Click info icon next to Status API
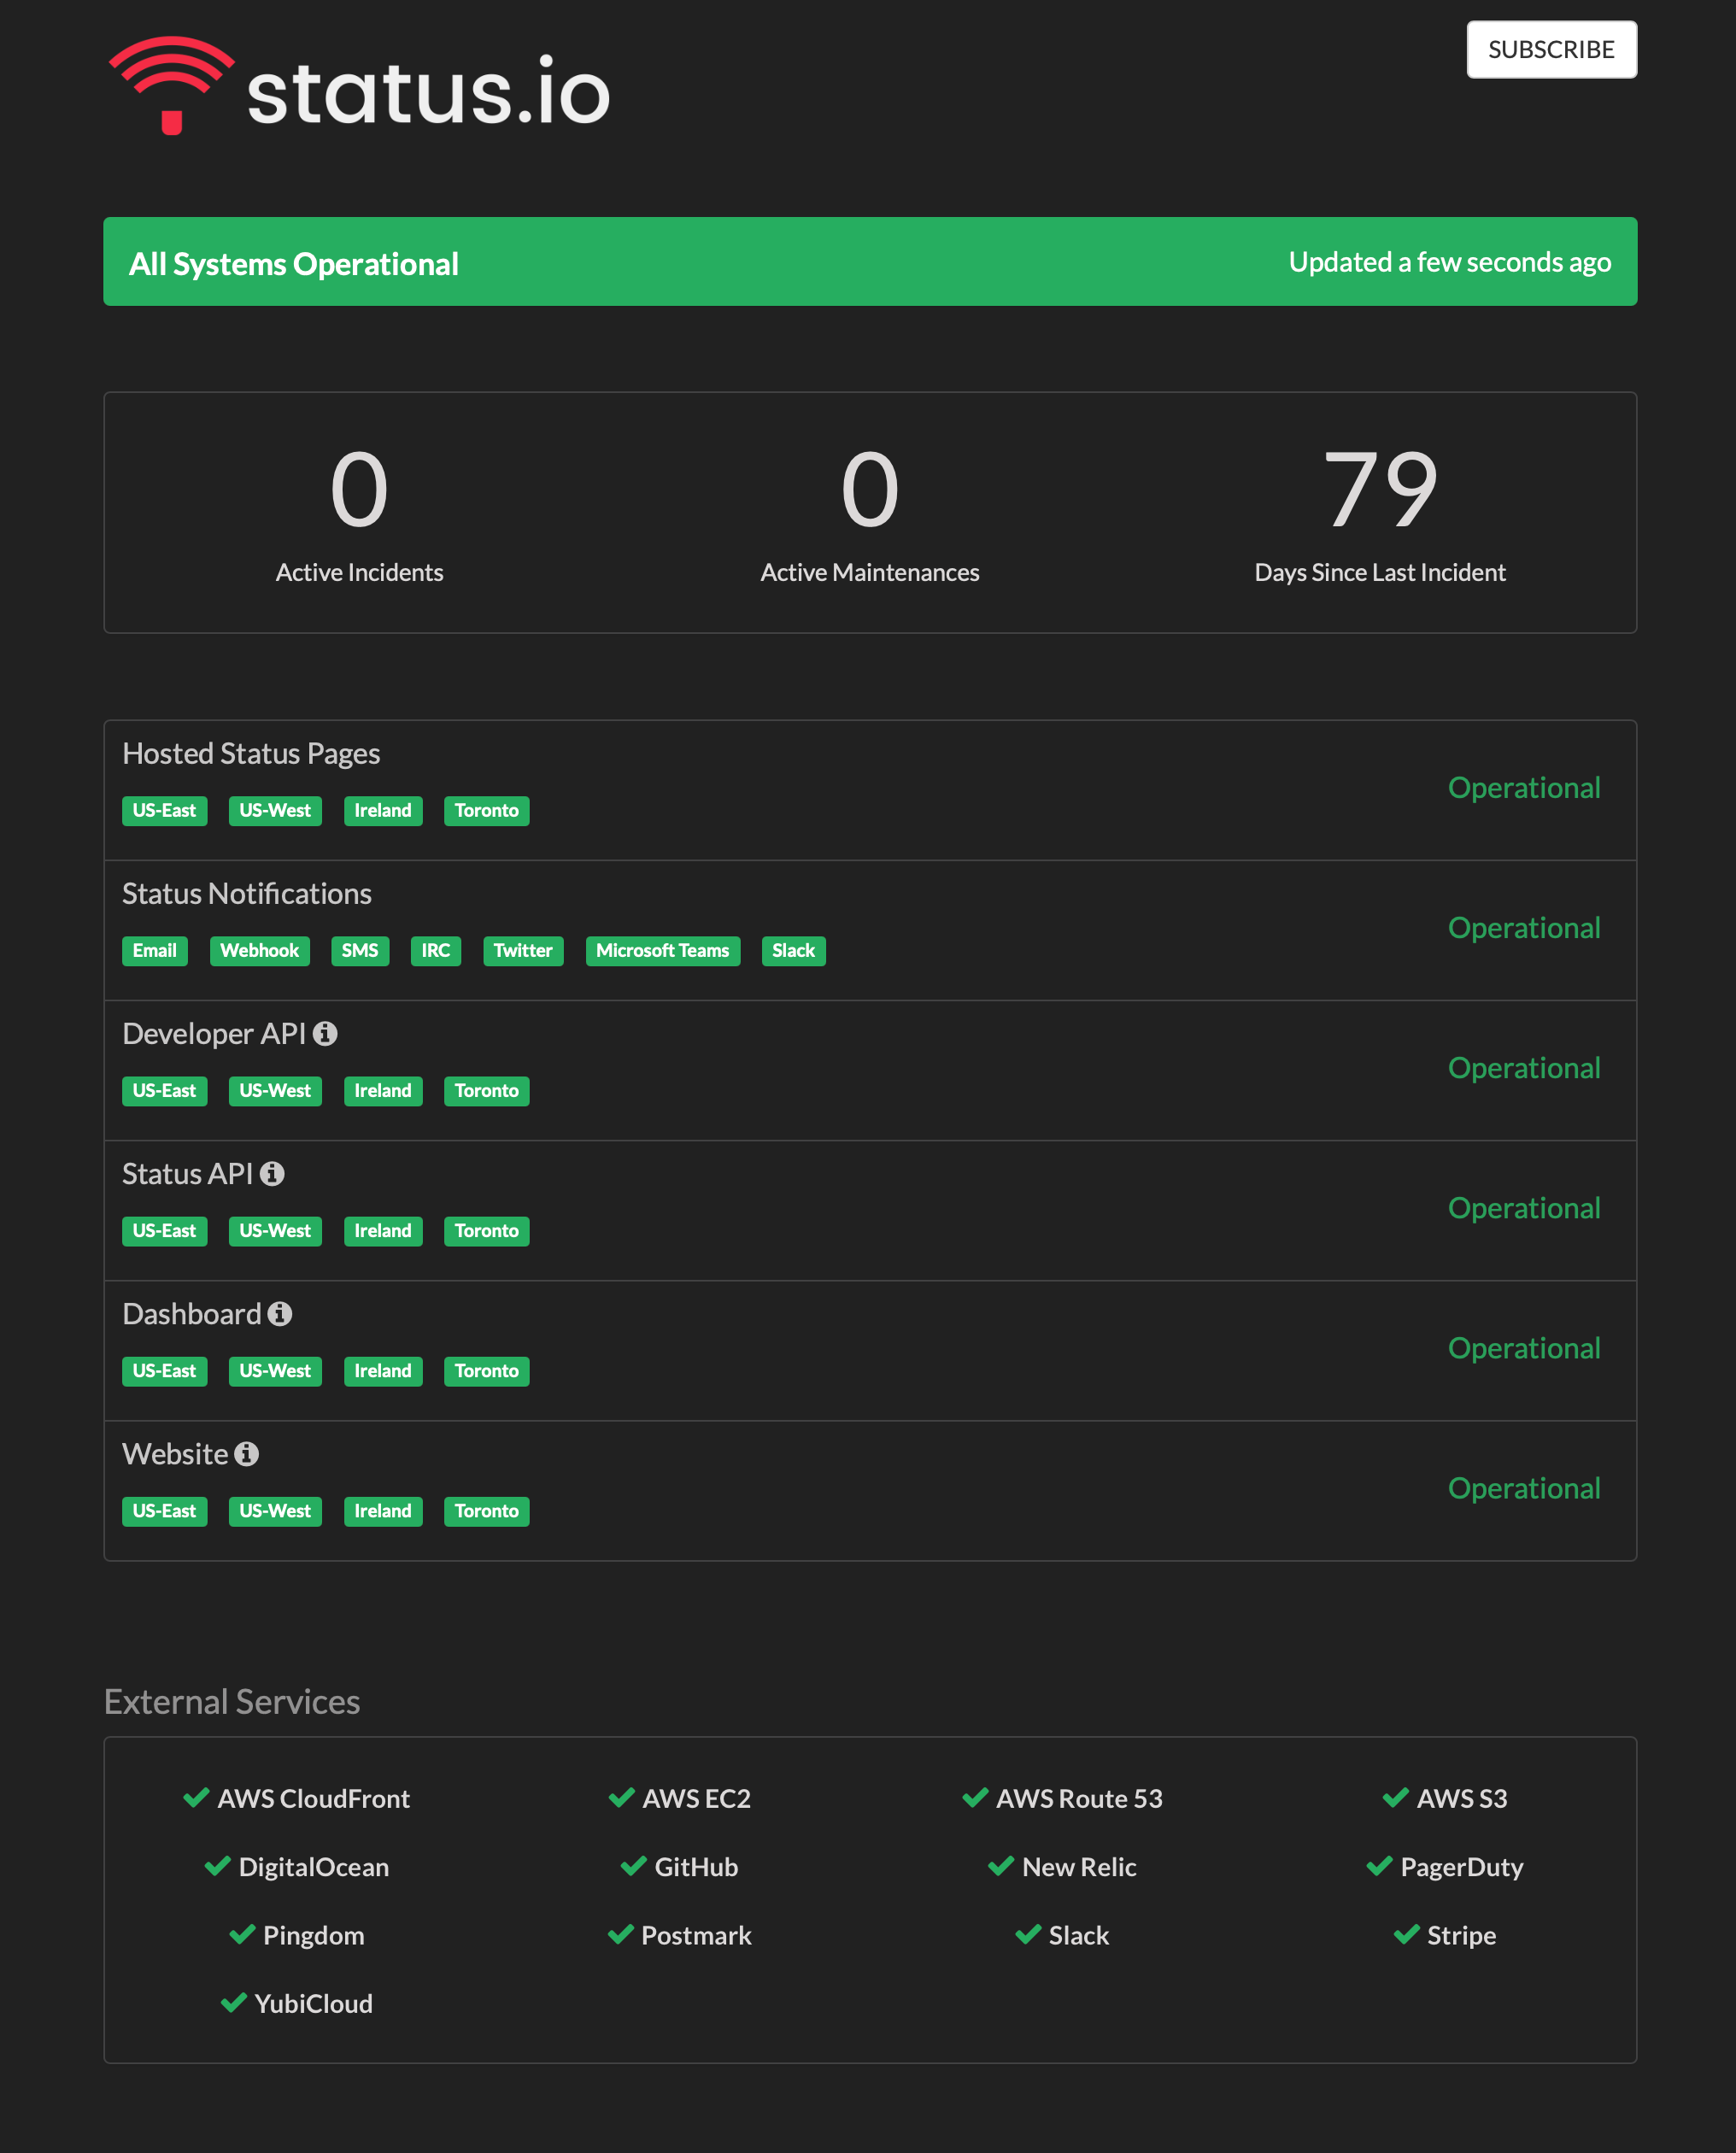Screen dimensions: 1736x2153 coord(272,1173)
